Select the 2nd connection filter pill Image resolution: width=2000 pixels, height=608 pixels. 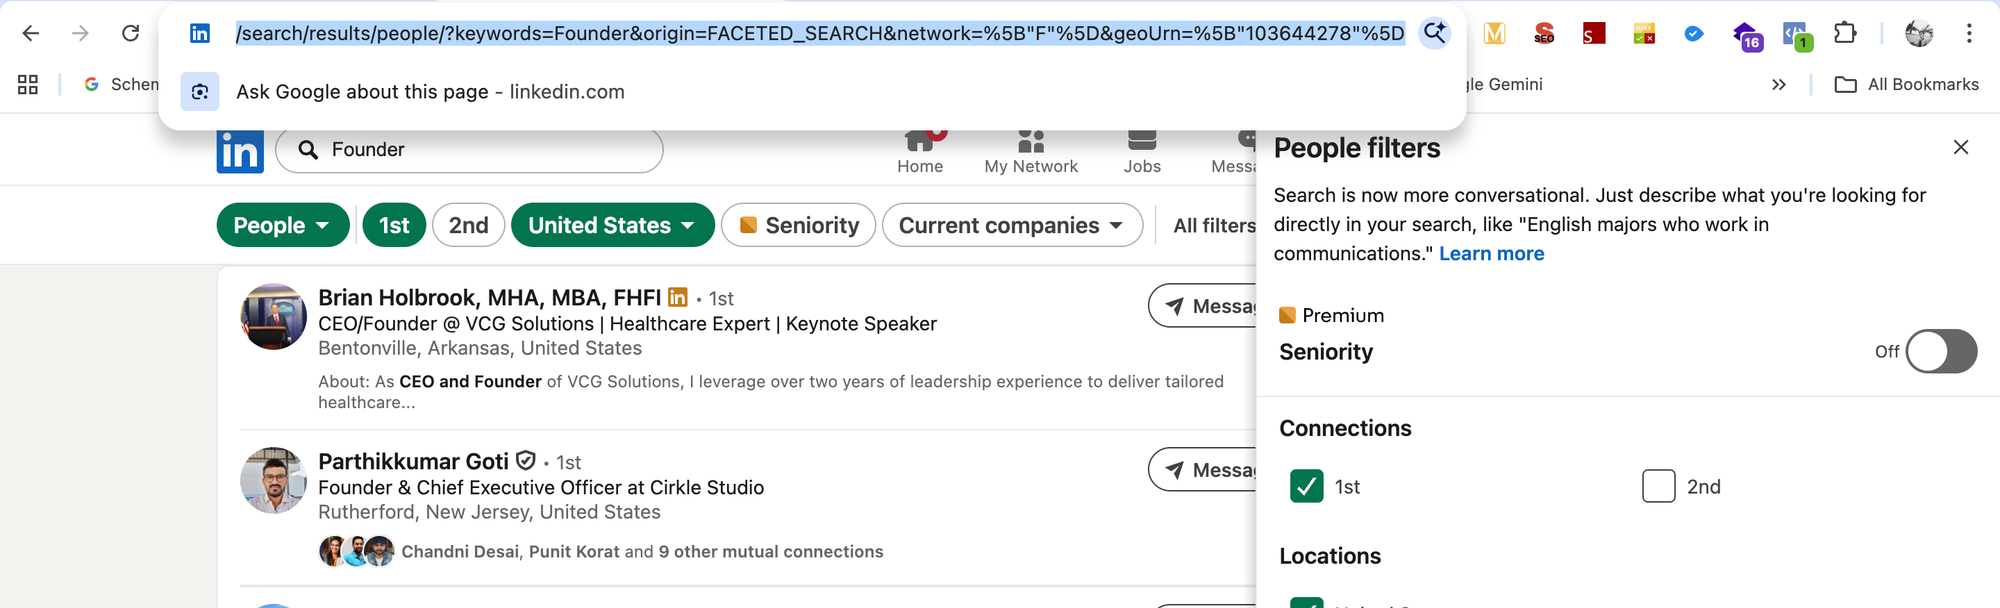pyautogui.click(x=468, y=225)
